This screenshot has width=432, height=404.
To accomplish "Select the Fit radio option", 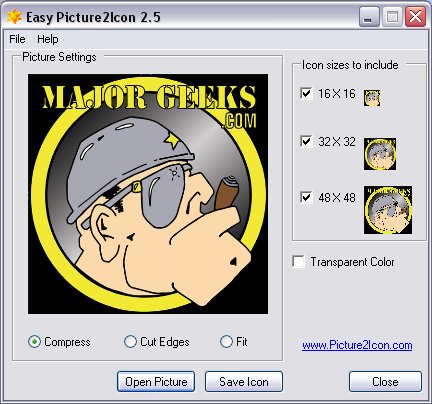I will (x=226, y=342).
